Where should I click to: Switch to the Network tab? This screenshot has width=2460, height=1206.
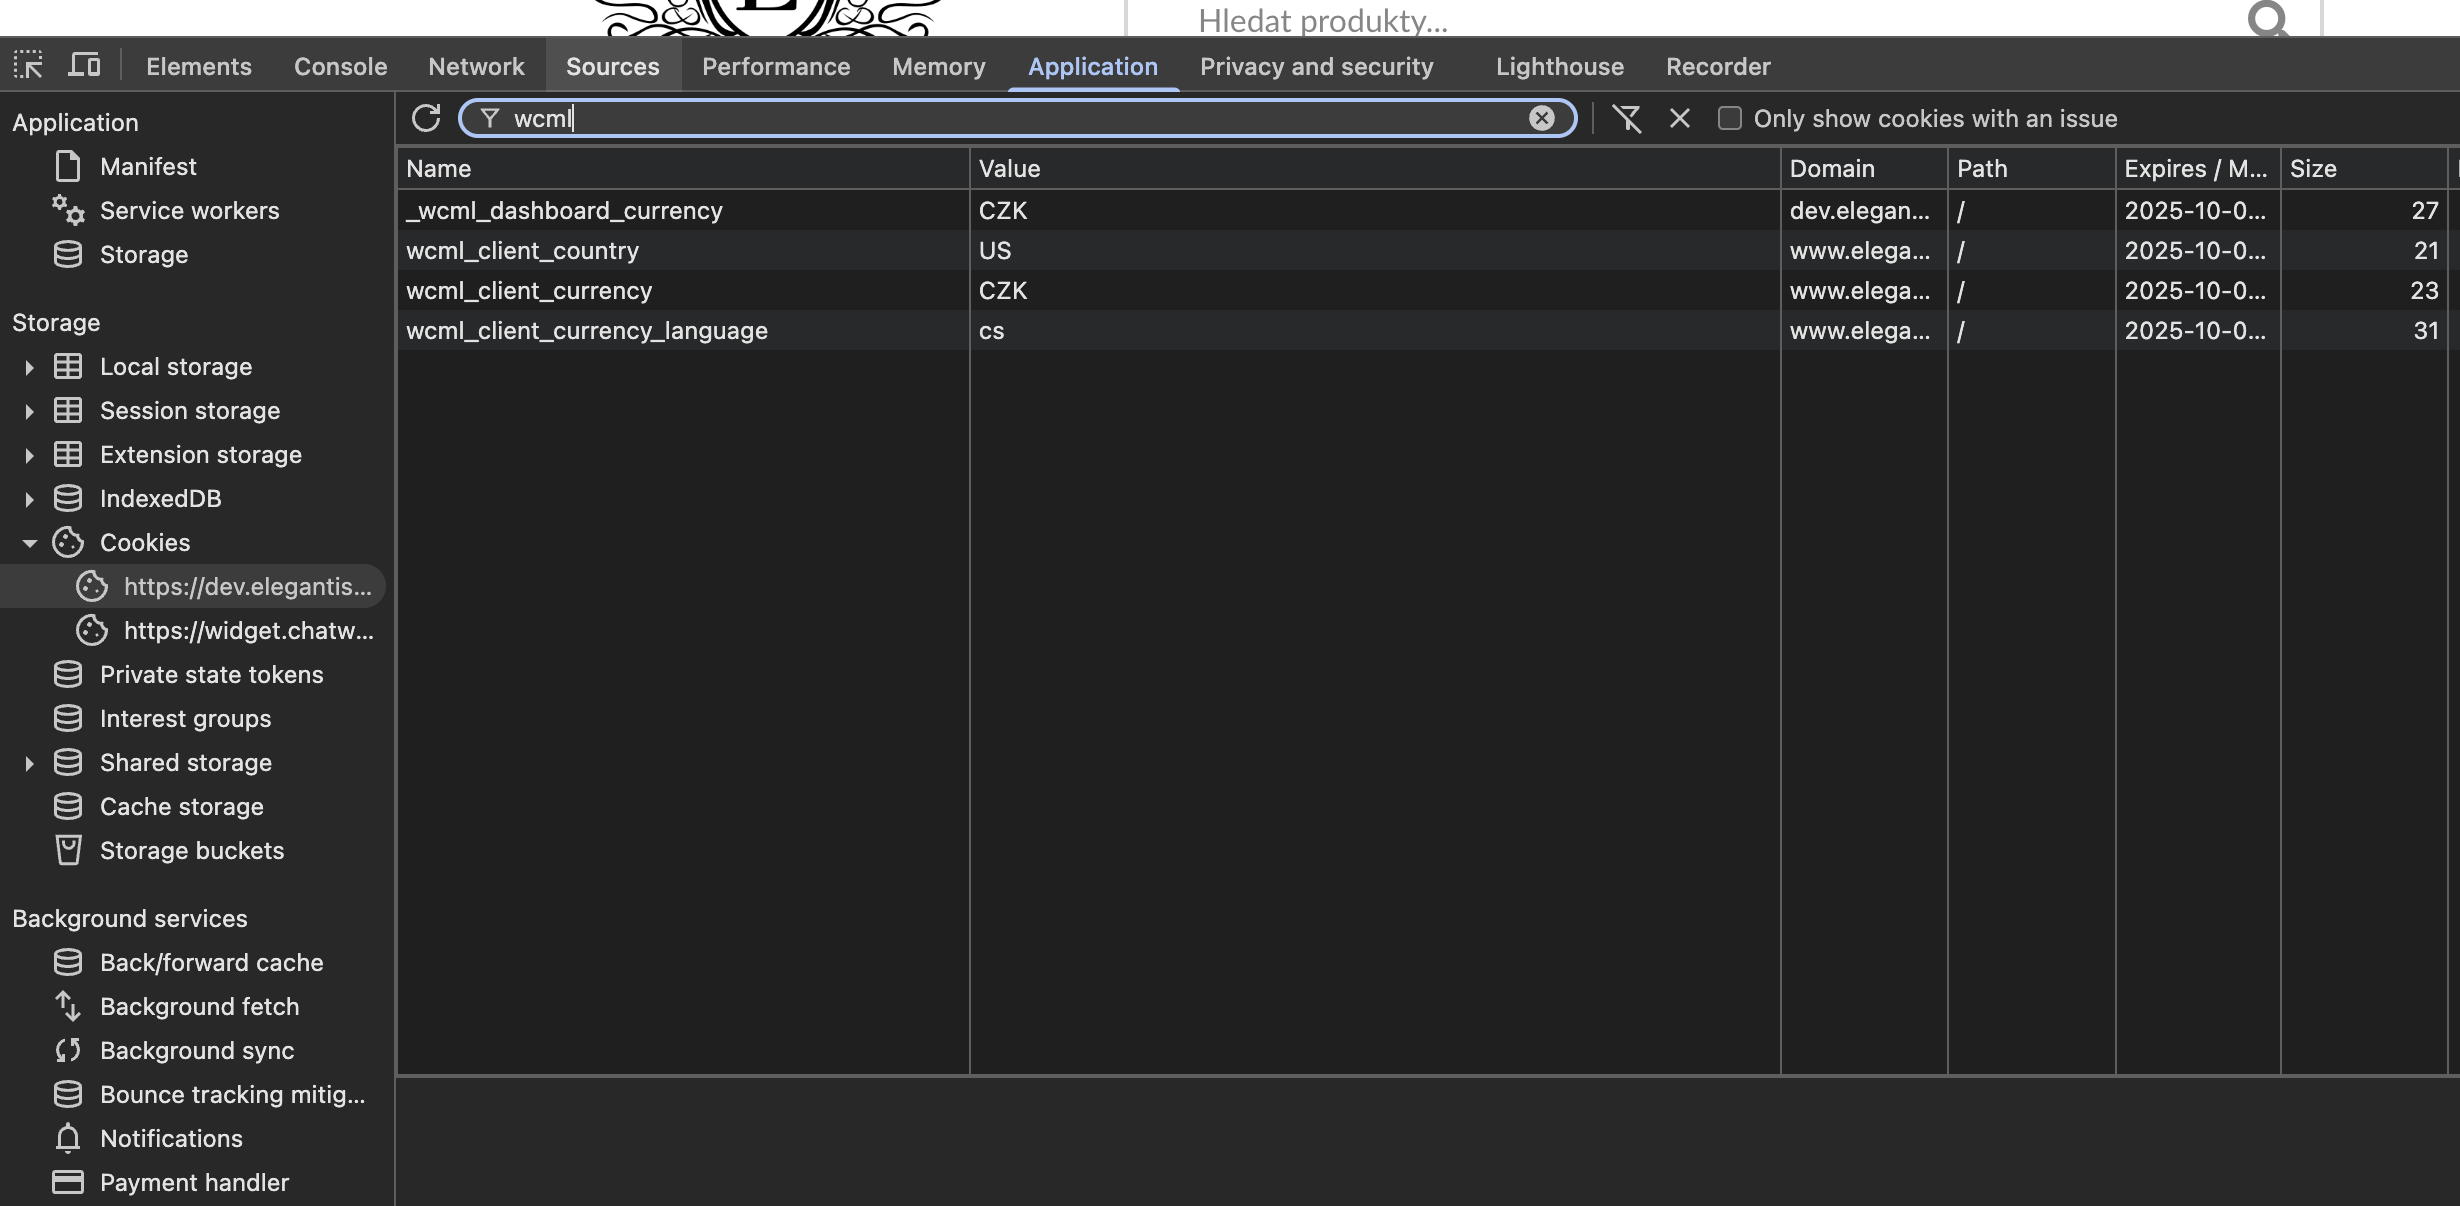click(476, 66)
